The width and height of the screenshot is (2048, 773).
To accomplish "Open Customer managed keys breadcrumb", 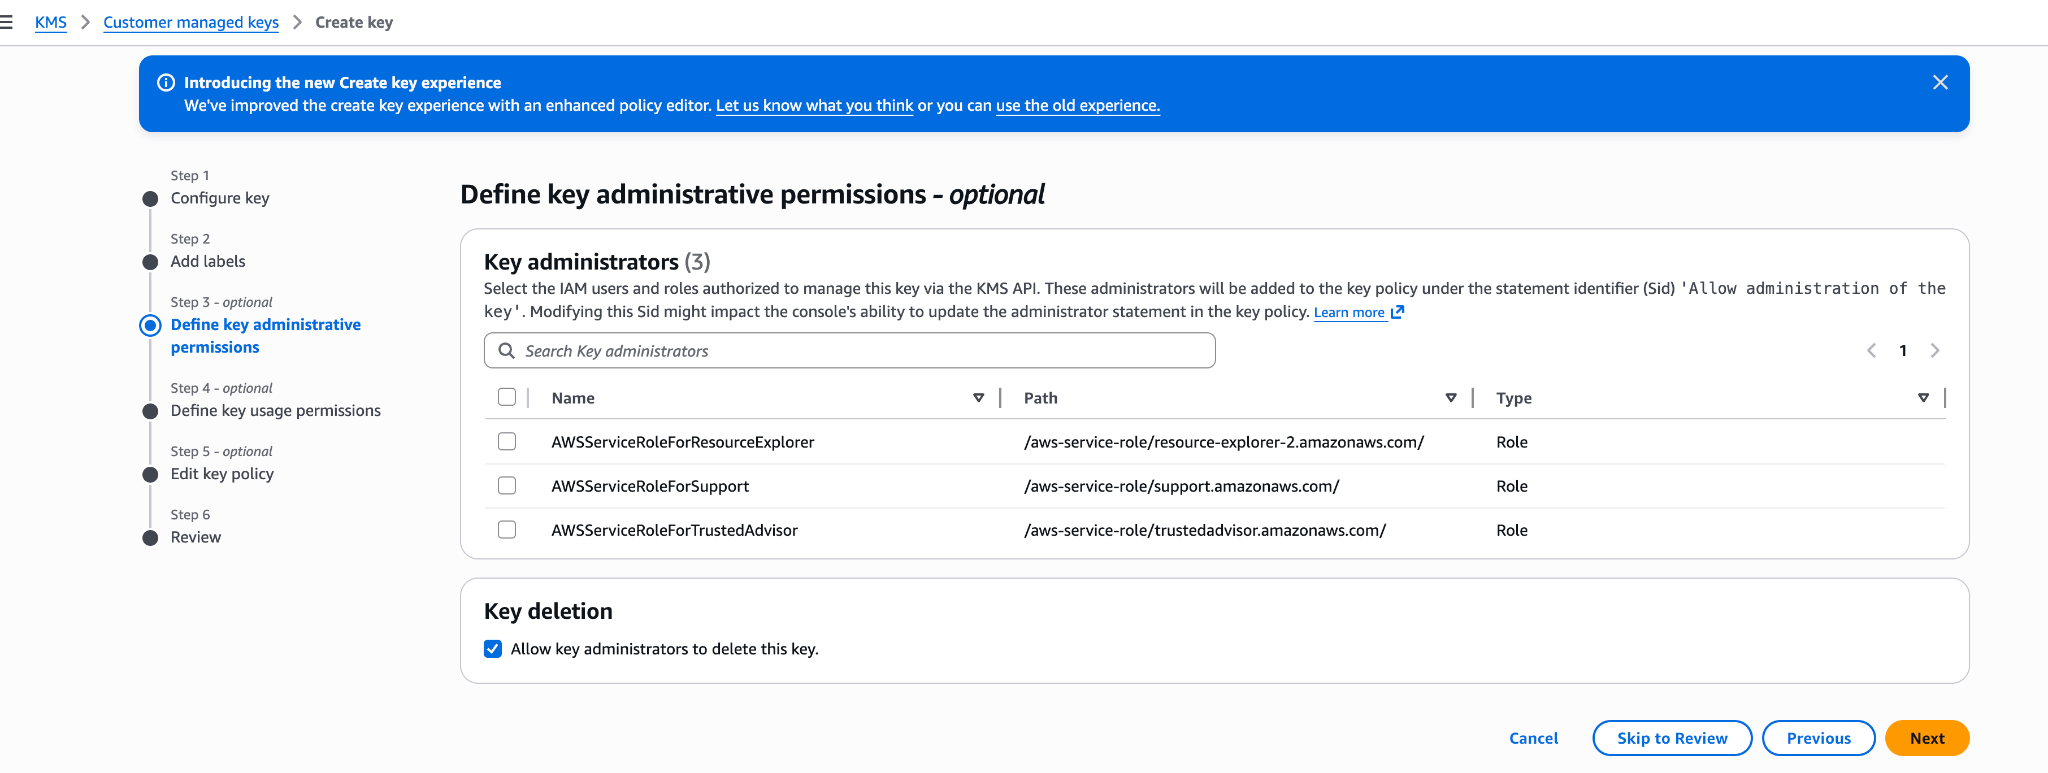I will coord(191,22).
